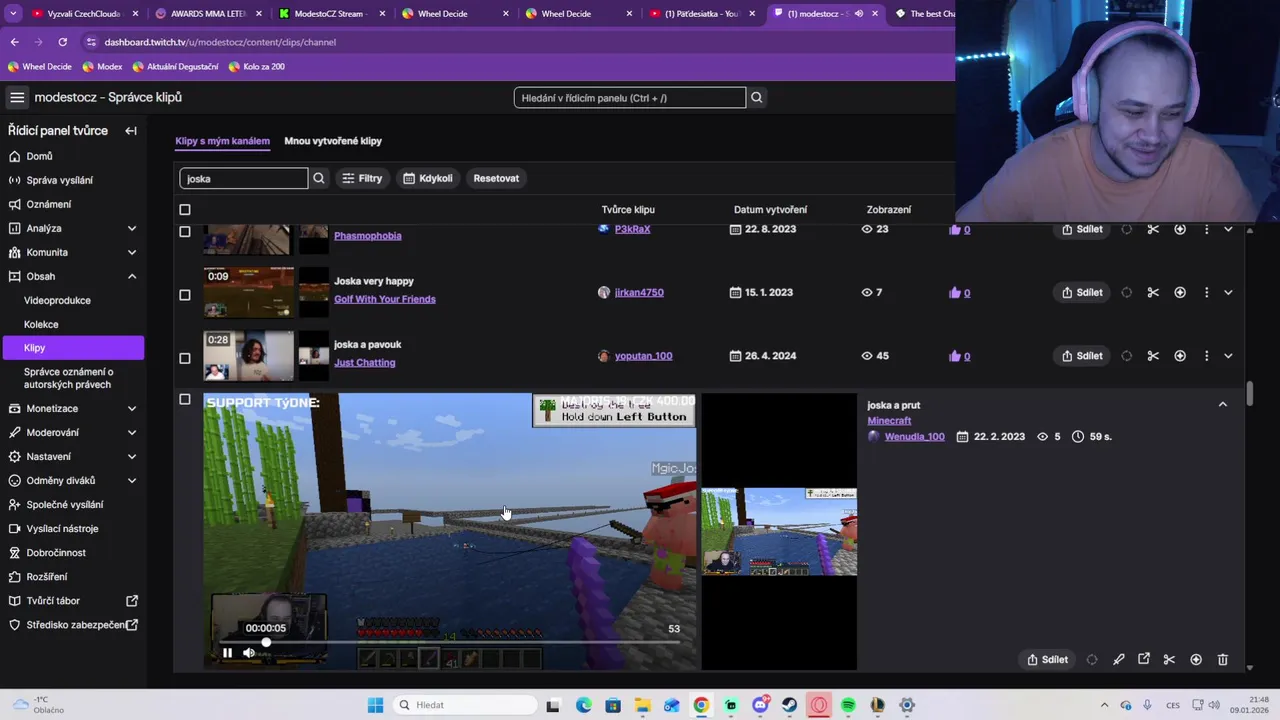Open the three-dot menu for joska a pavouk

(x=1206, y=356)
